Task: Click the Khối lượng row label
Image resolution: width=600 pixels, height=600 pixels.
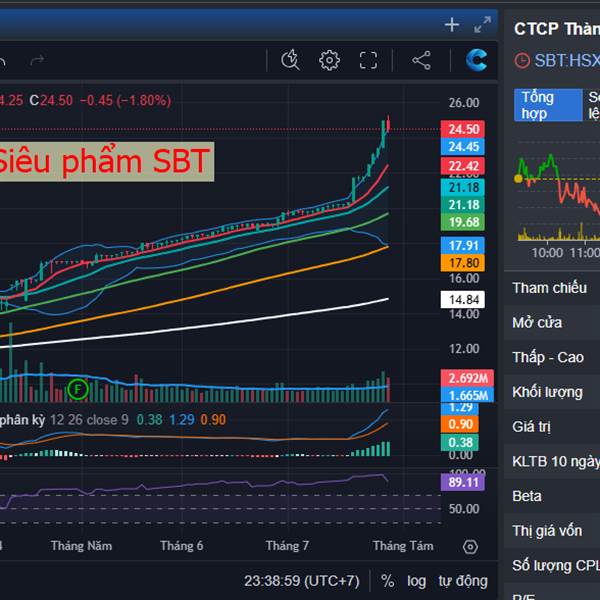Action: [x=548, y=392]
